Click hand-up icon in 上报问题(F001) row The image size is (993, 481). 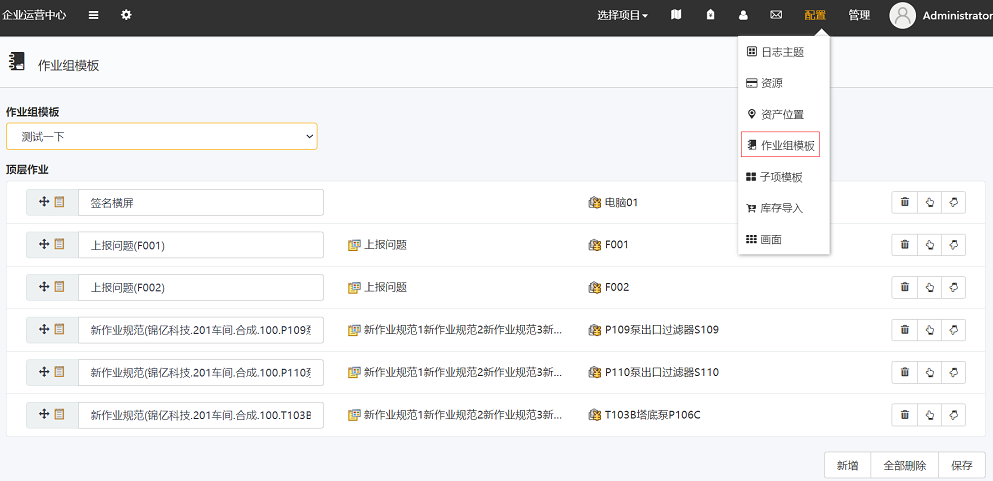929,245
